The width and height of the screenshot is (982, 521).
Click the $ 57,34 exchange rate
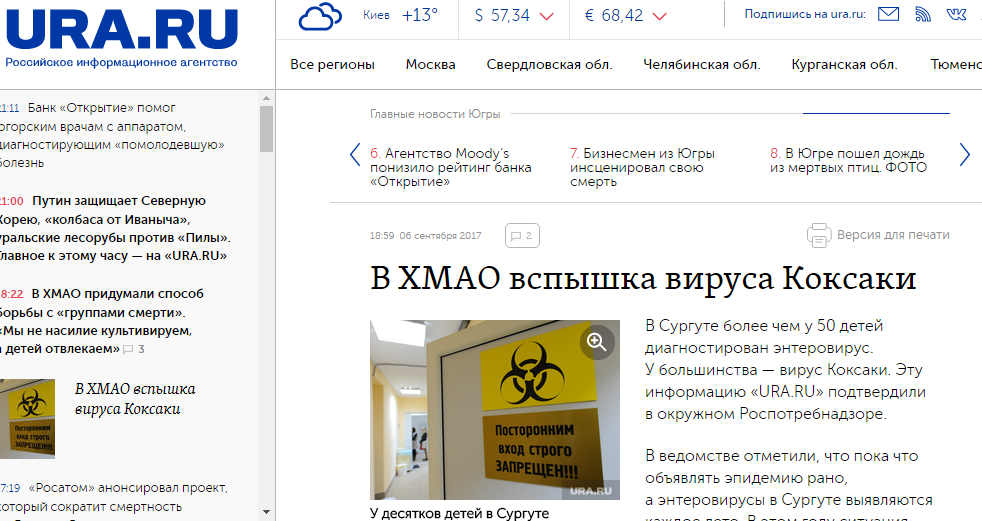pyautogui.click(x=502, y=15)
